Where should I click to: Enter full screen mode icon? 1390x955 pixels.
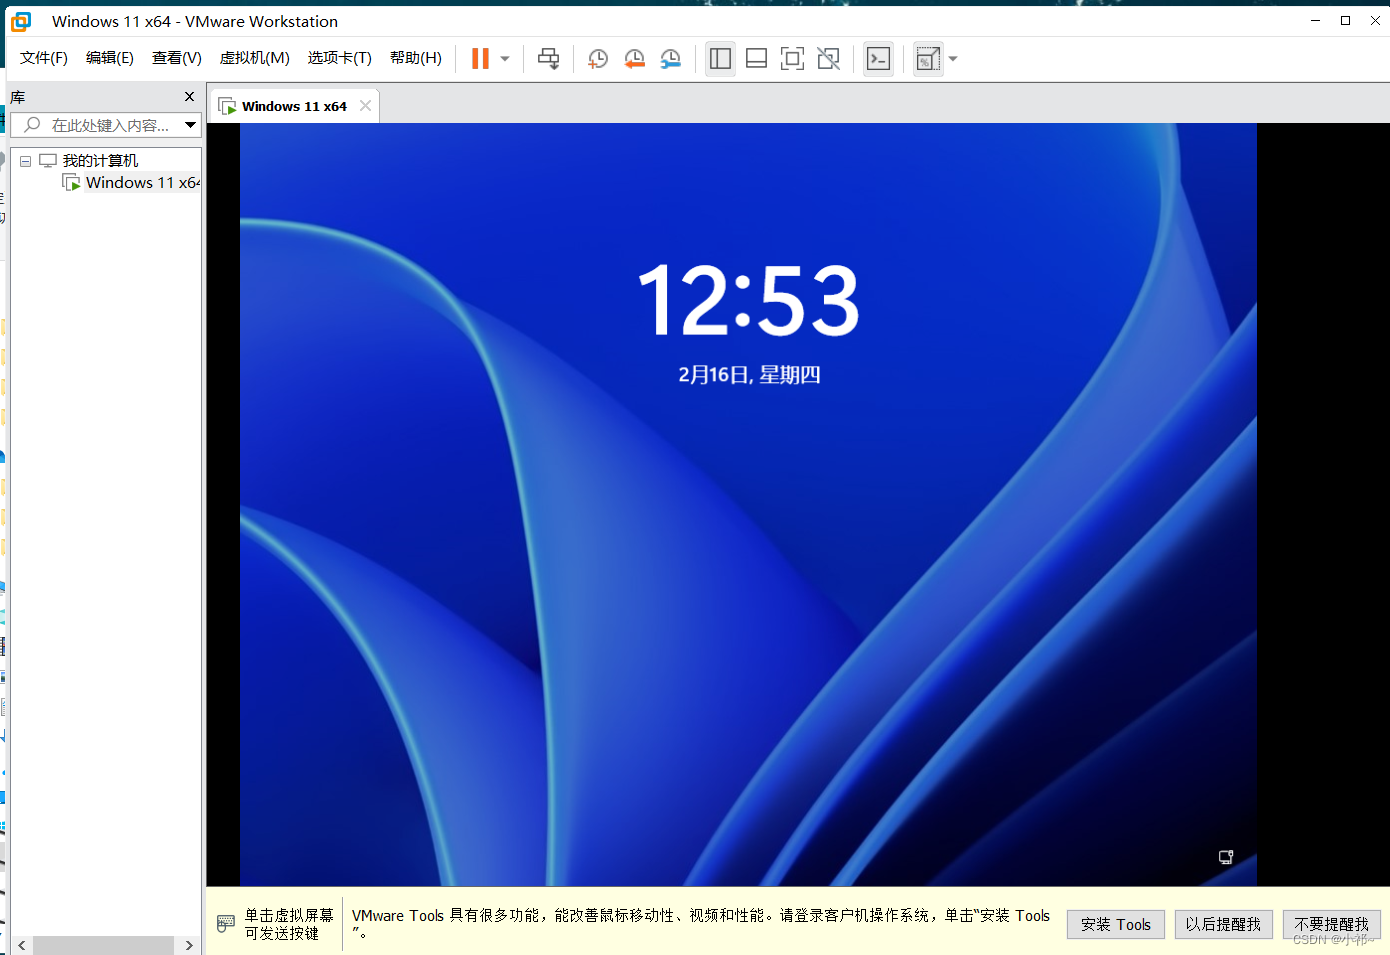pos(792,59)
